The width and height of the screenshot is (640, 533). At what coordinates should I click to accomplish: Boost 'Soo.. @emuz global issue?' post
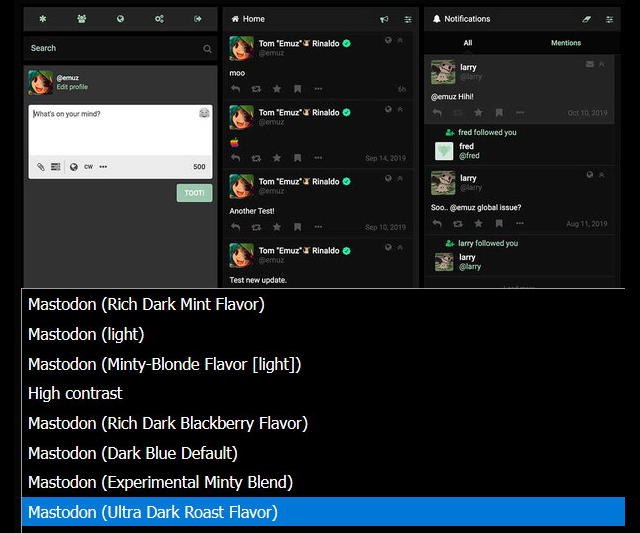click(458, 223)
